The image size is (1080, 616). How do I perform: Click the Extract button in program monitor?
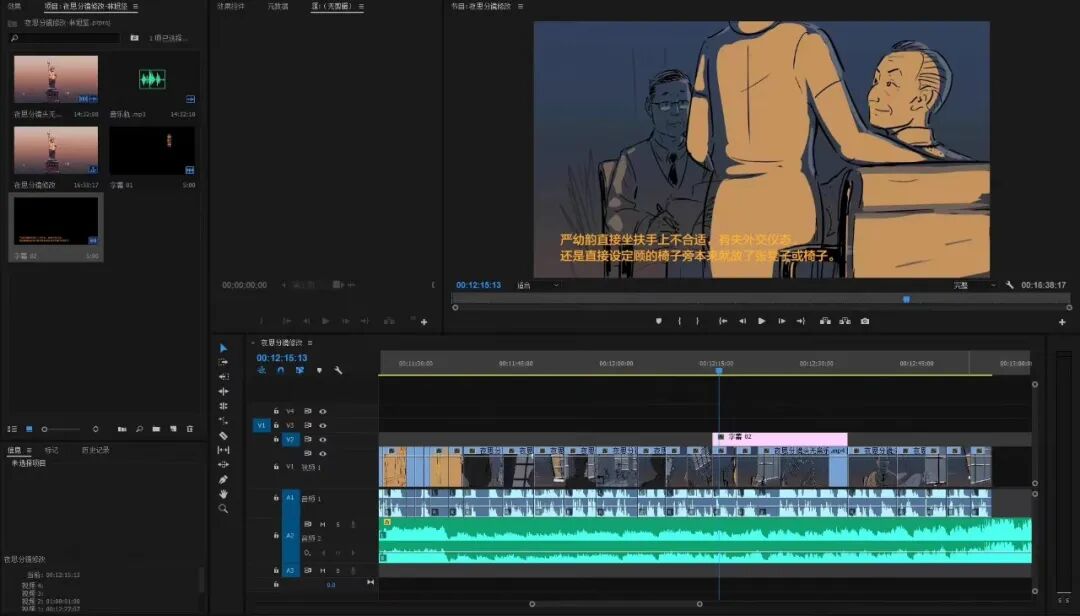pyautogui.click(x=845, y=321)
